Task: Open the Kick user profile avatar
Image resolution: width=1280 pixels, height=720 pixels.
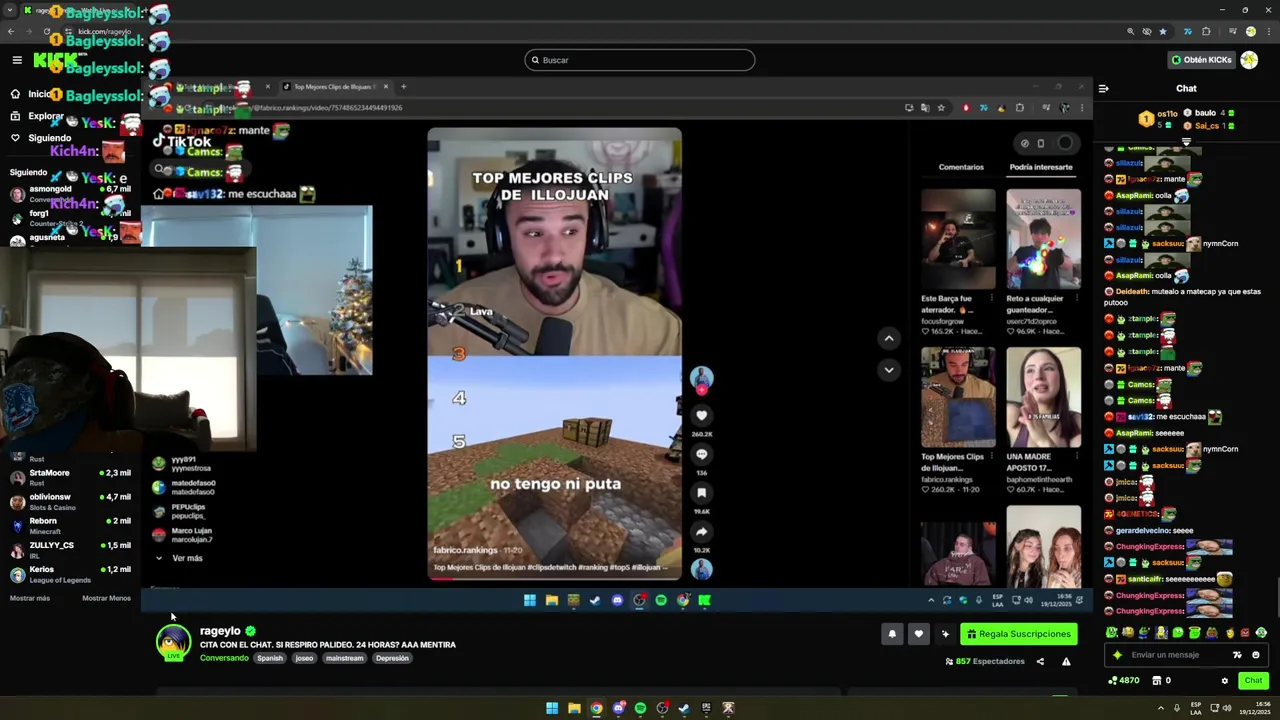Action: tap(1249, 60)
